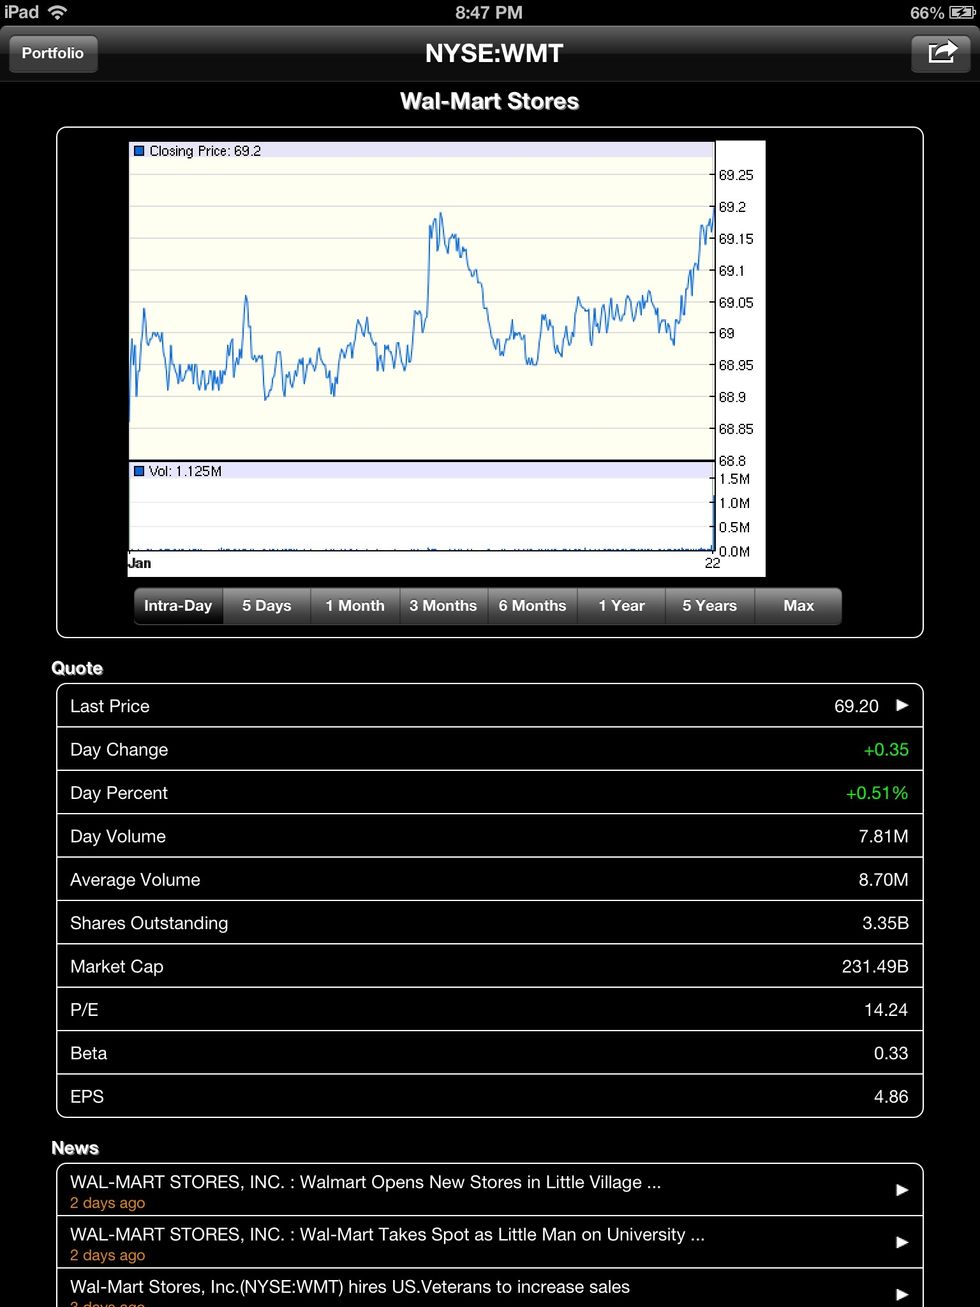980x1307 pixels.
Task: Select the EPS value 4.86
Action: coord(891,1097)
